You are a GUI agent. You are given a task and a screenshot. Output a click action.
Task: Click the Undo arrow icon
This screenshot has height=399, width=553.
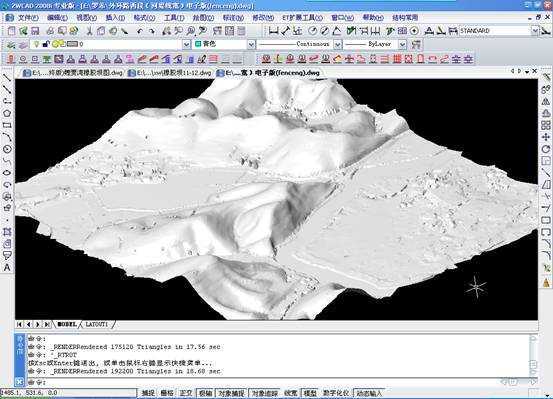tap(140, 31)
